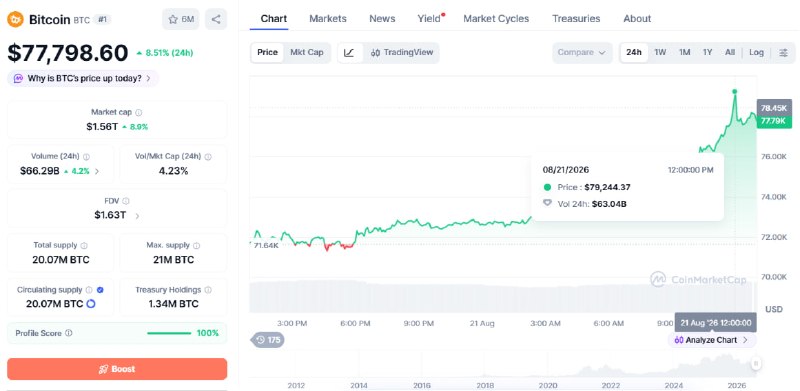The height and width of the screenshot is (391, 800).
Task: Show info for Volume (24h)
Action: pyautogui.click(x=86, y=157)
